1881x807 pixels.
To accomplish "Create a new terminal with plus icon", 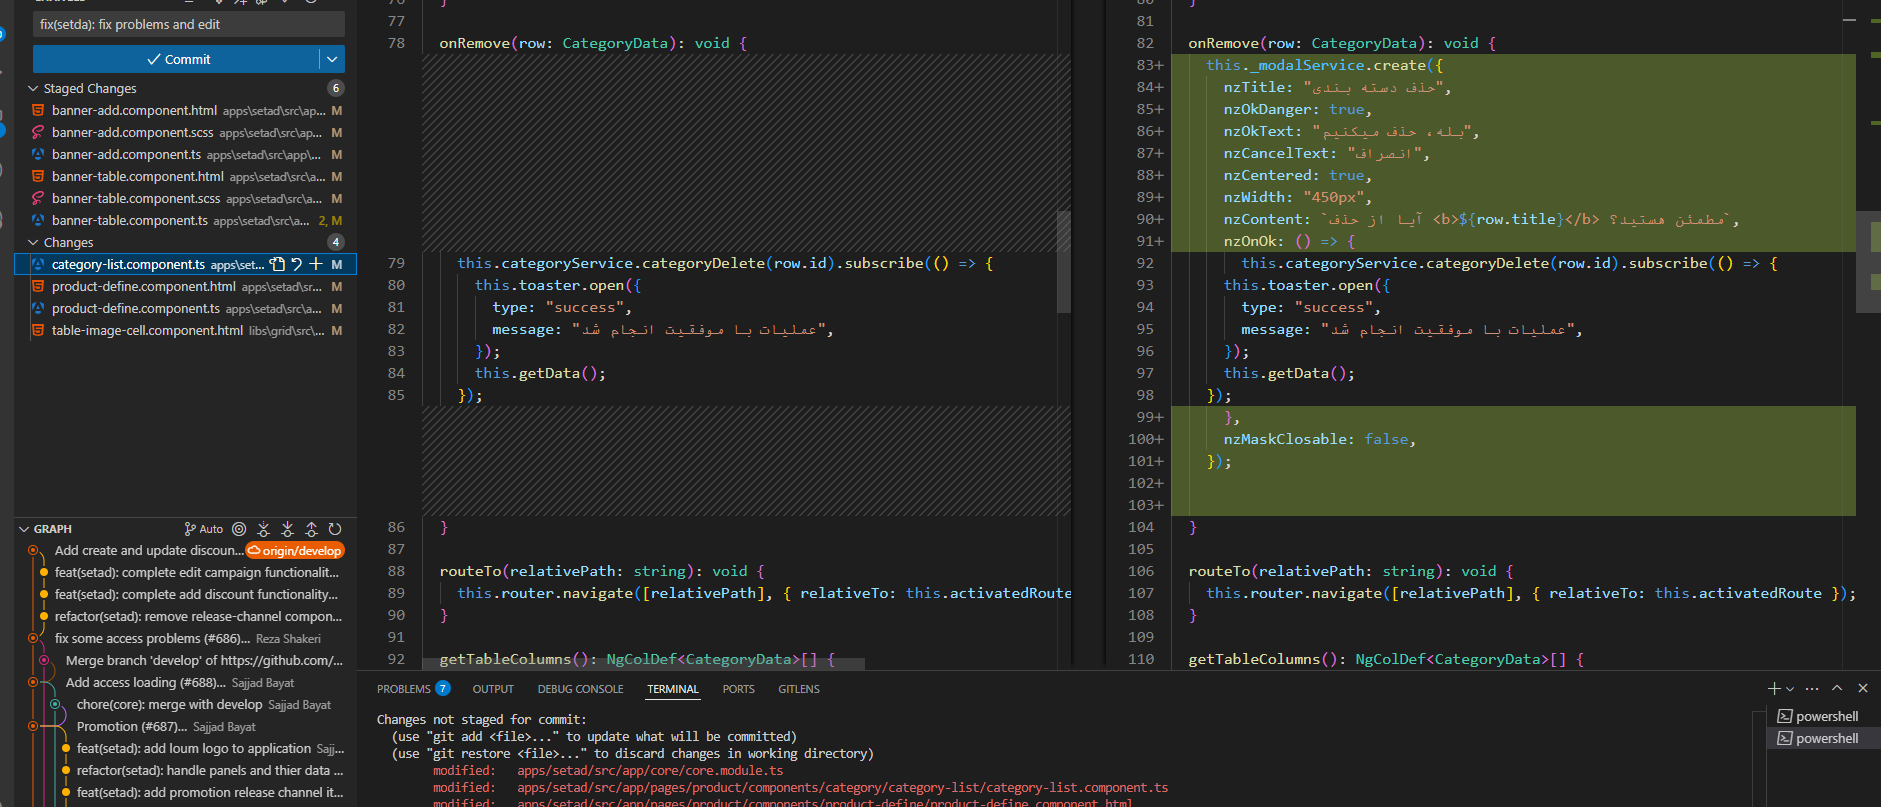I will click(1773, 688).
